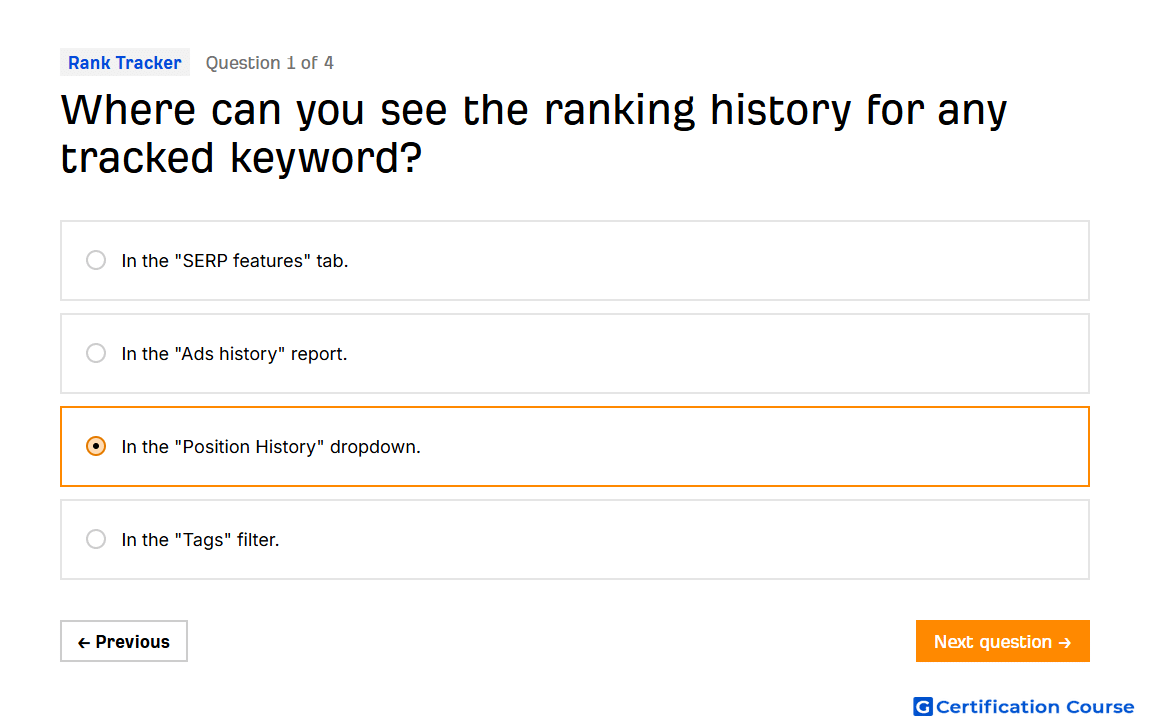Click empty space in the "Tags" filter answer card
Screen dimensions: 1150x726
[x=682, y=540]
